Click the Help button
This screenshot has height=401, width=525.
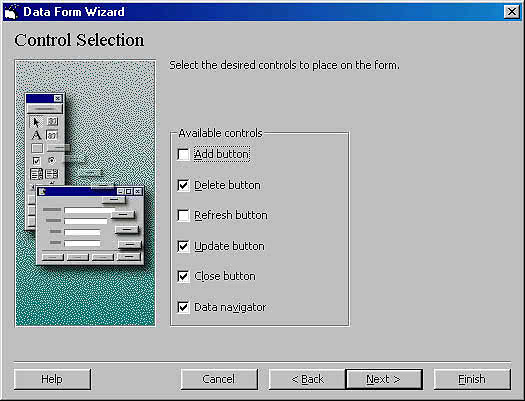click(x=52, y=379)
